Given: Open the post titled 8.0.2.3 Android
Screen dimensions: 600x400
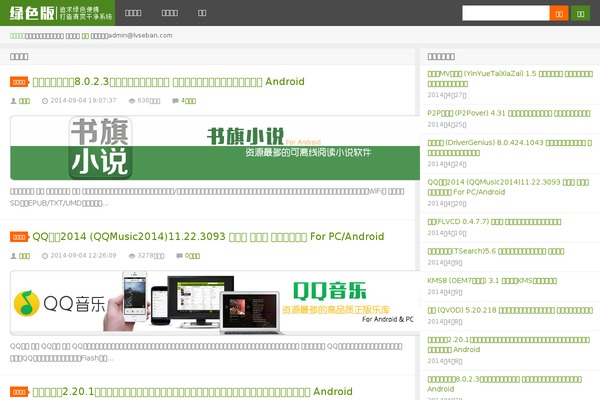Looking at the screenshot, I should [x=168, y=82].
